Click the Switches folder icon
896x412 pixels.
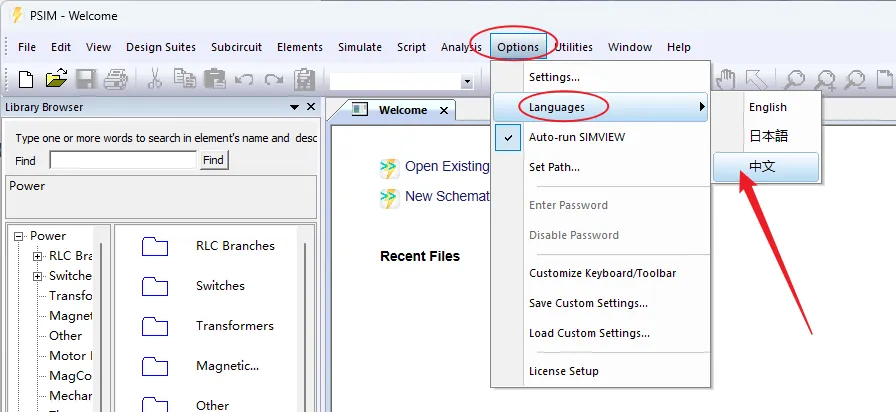[x=155, y=286]
